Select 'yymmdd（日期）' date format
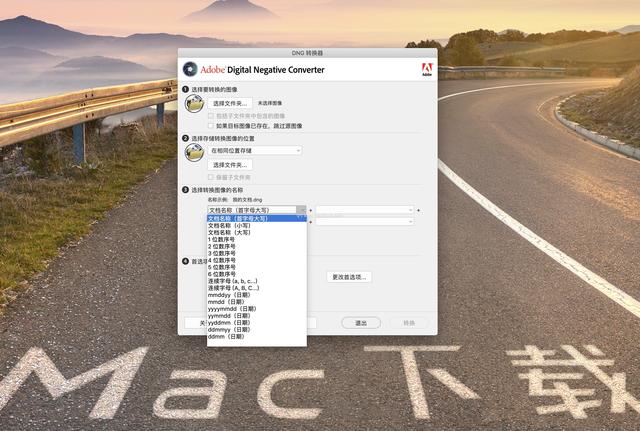640x431 pixels. (257, 315)
